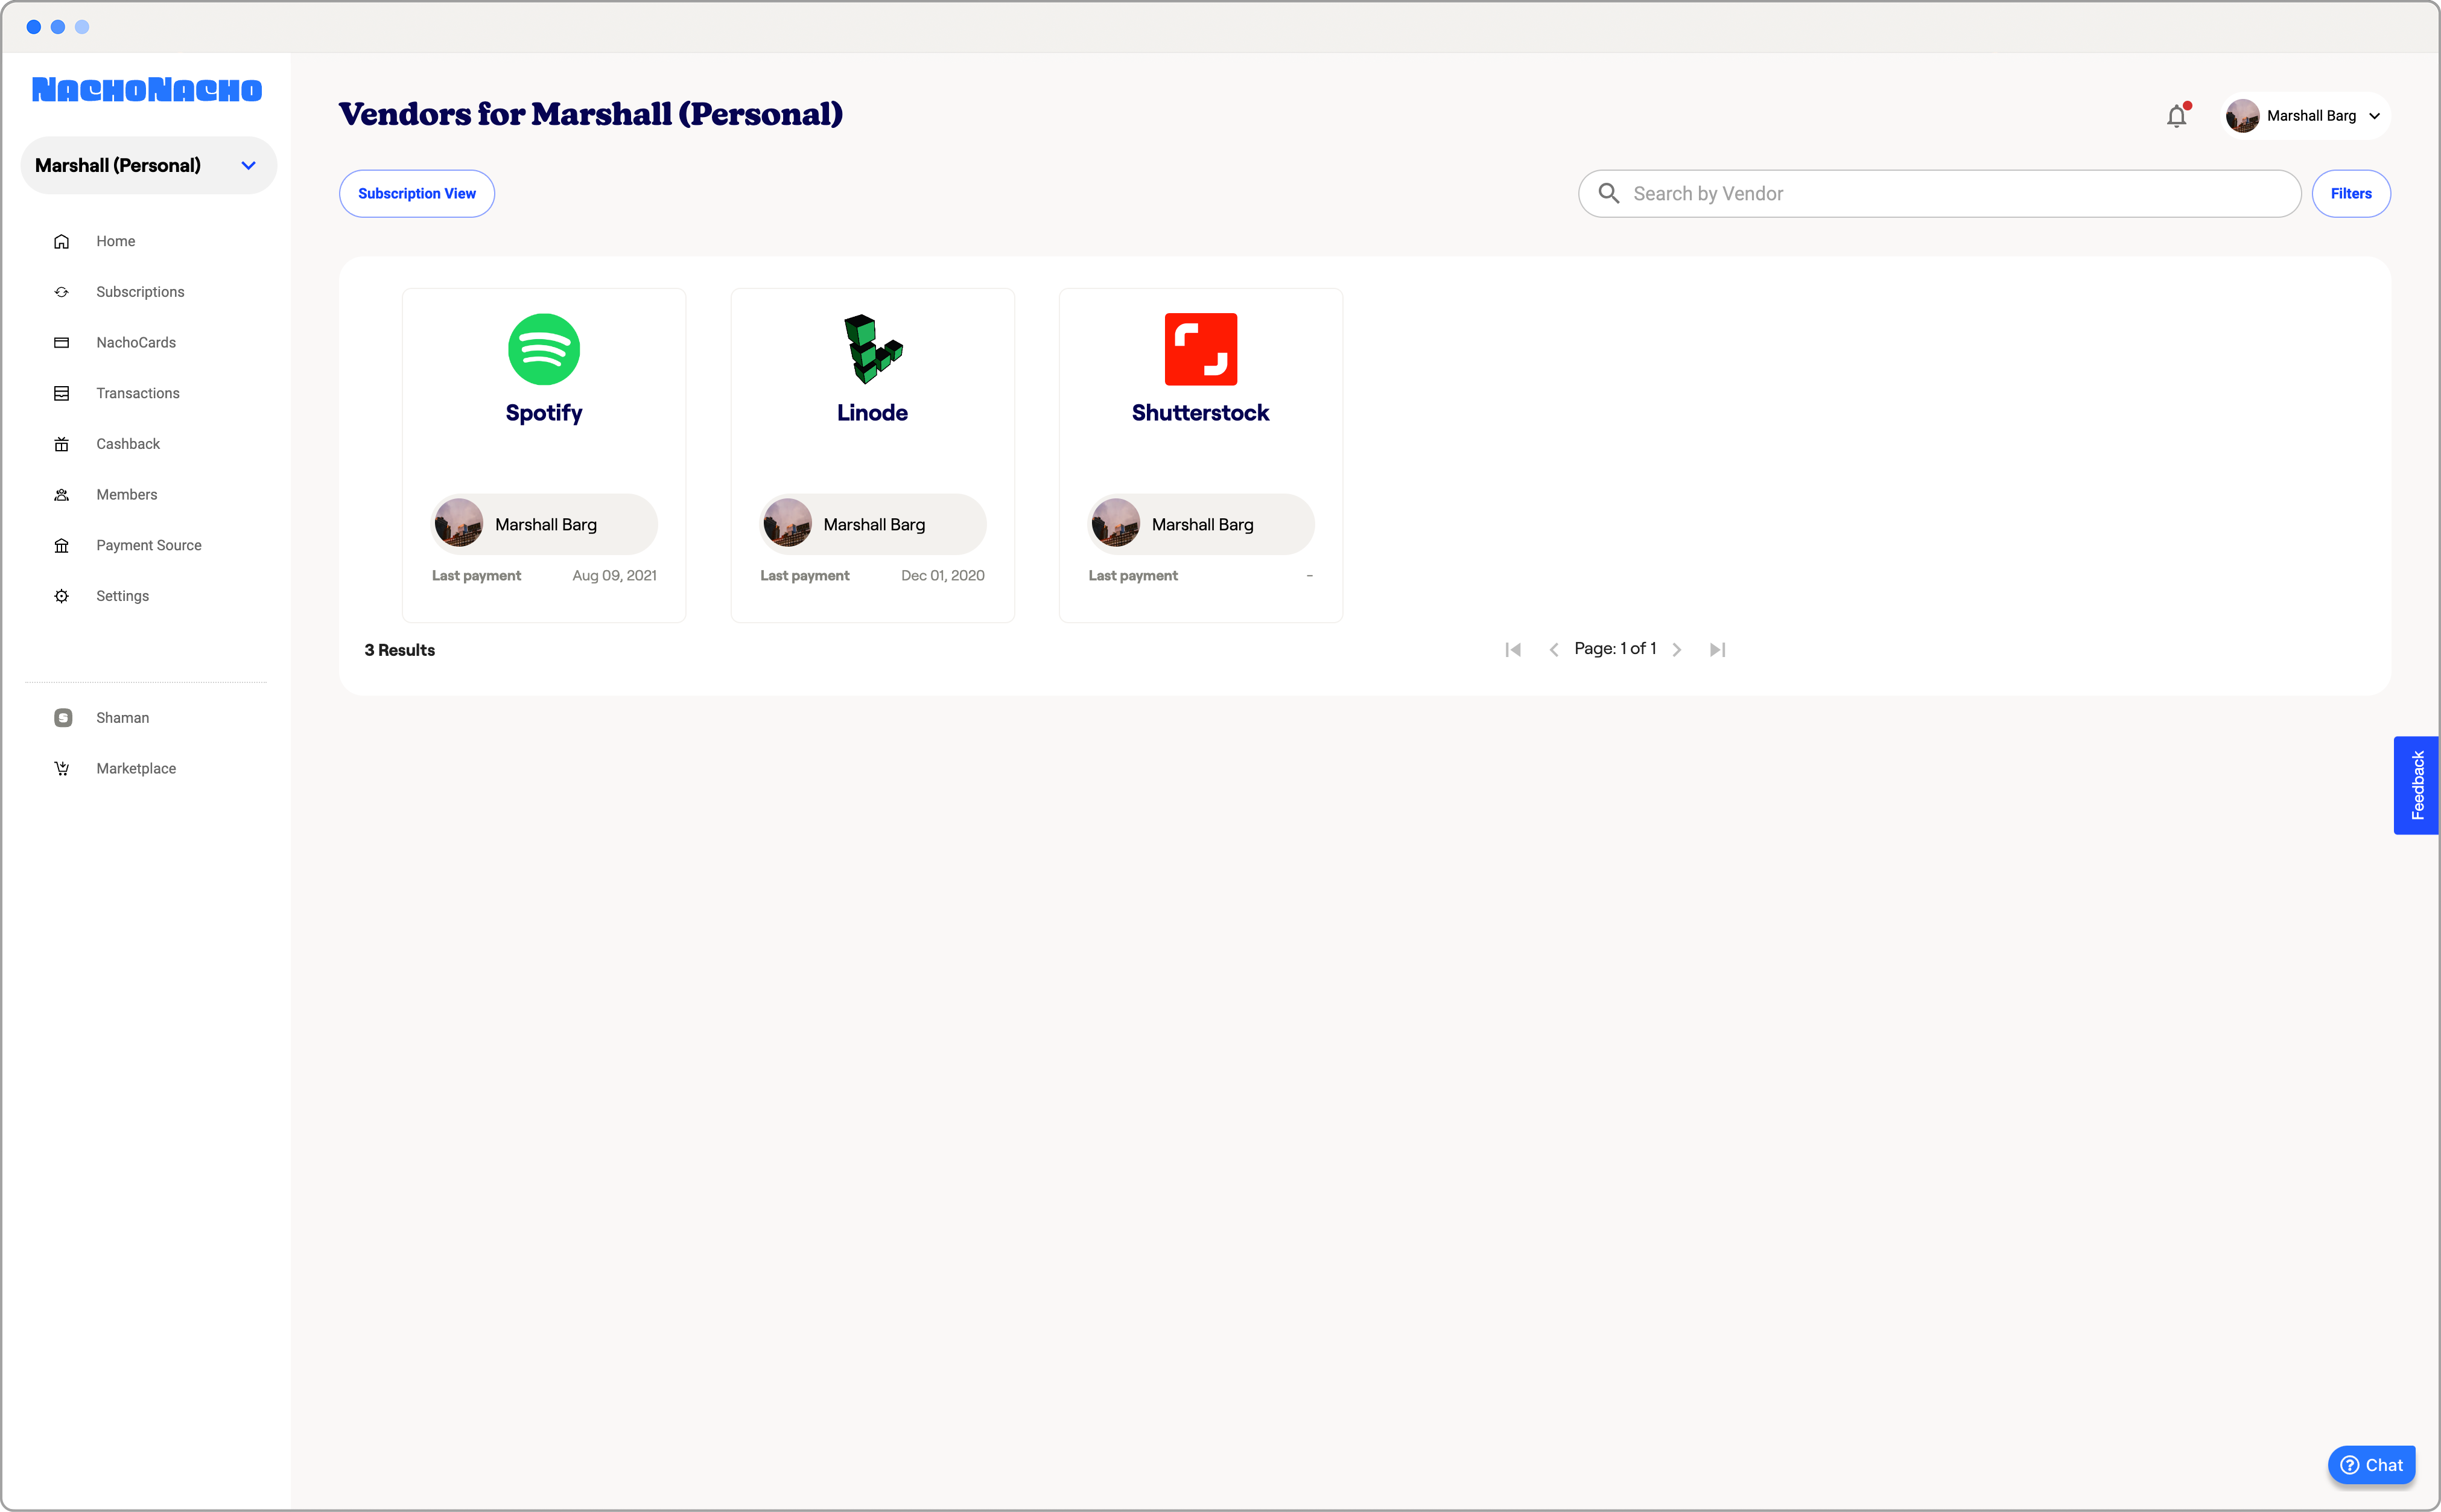Image resolution: width=2441 pixels, height=1512 pixels.
Task: Open the Feedback side tab
Action: click(2416, 785)
